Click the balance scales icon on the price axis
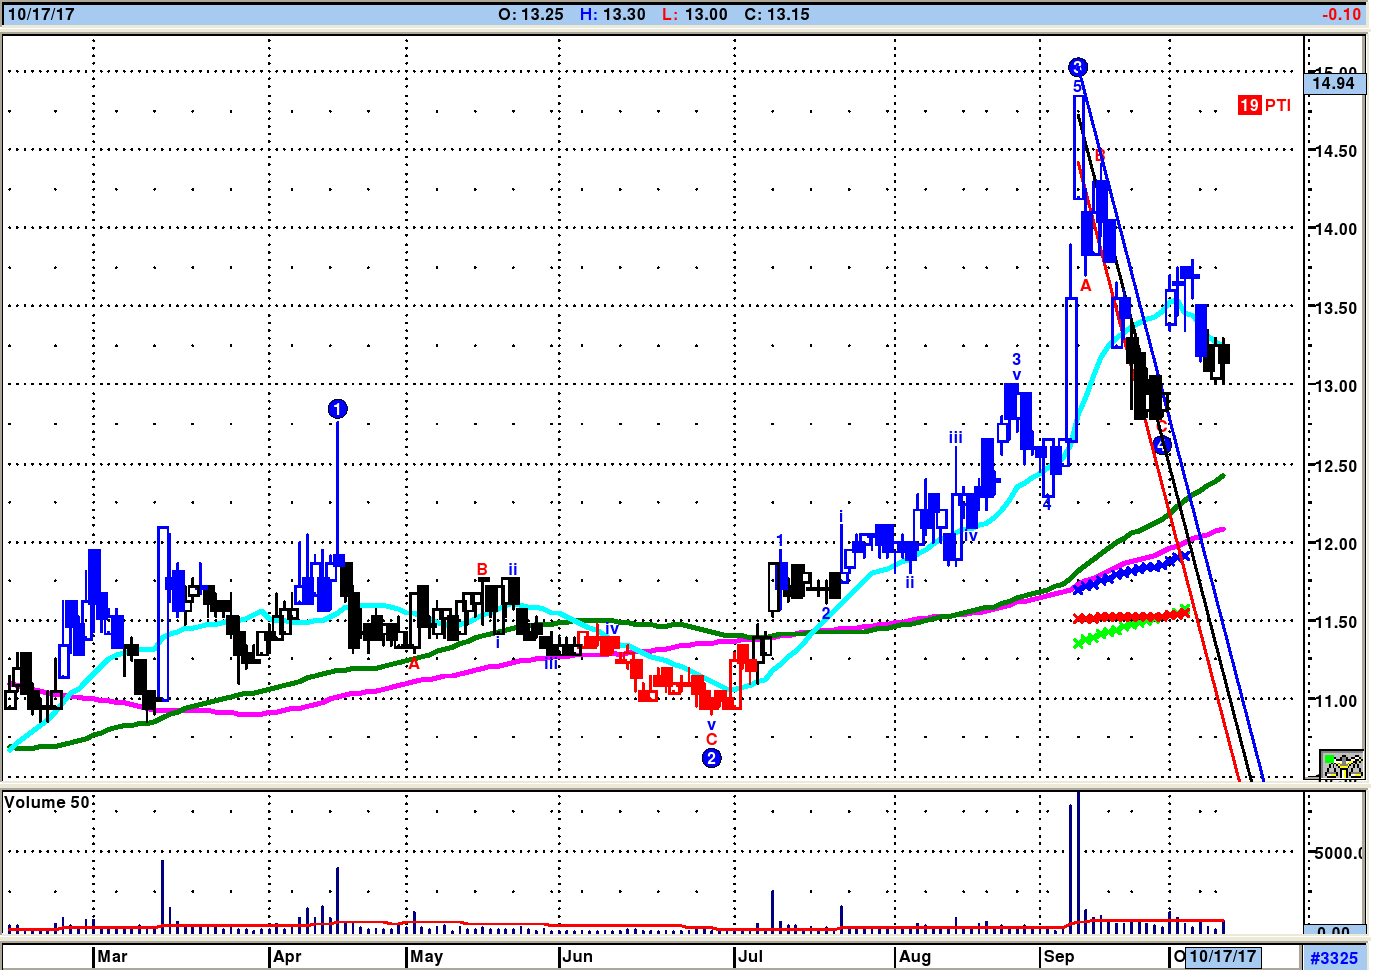The image size is (1400, 970). tap(1341, 765)
